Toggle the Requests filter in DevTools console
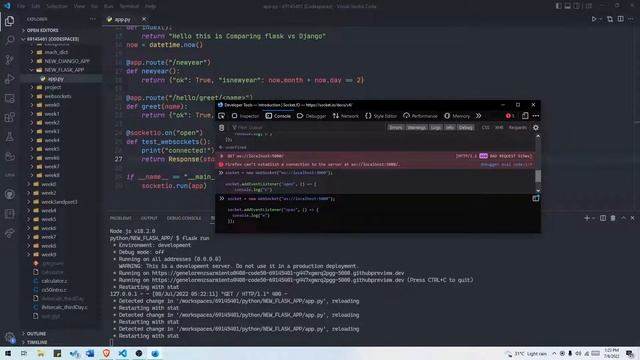Image resolution: width=640 pixels, height=360 pixels. point(517,128)
